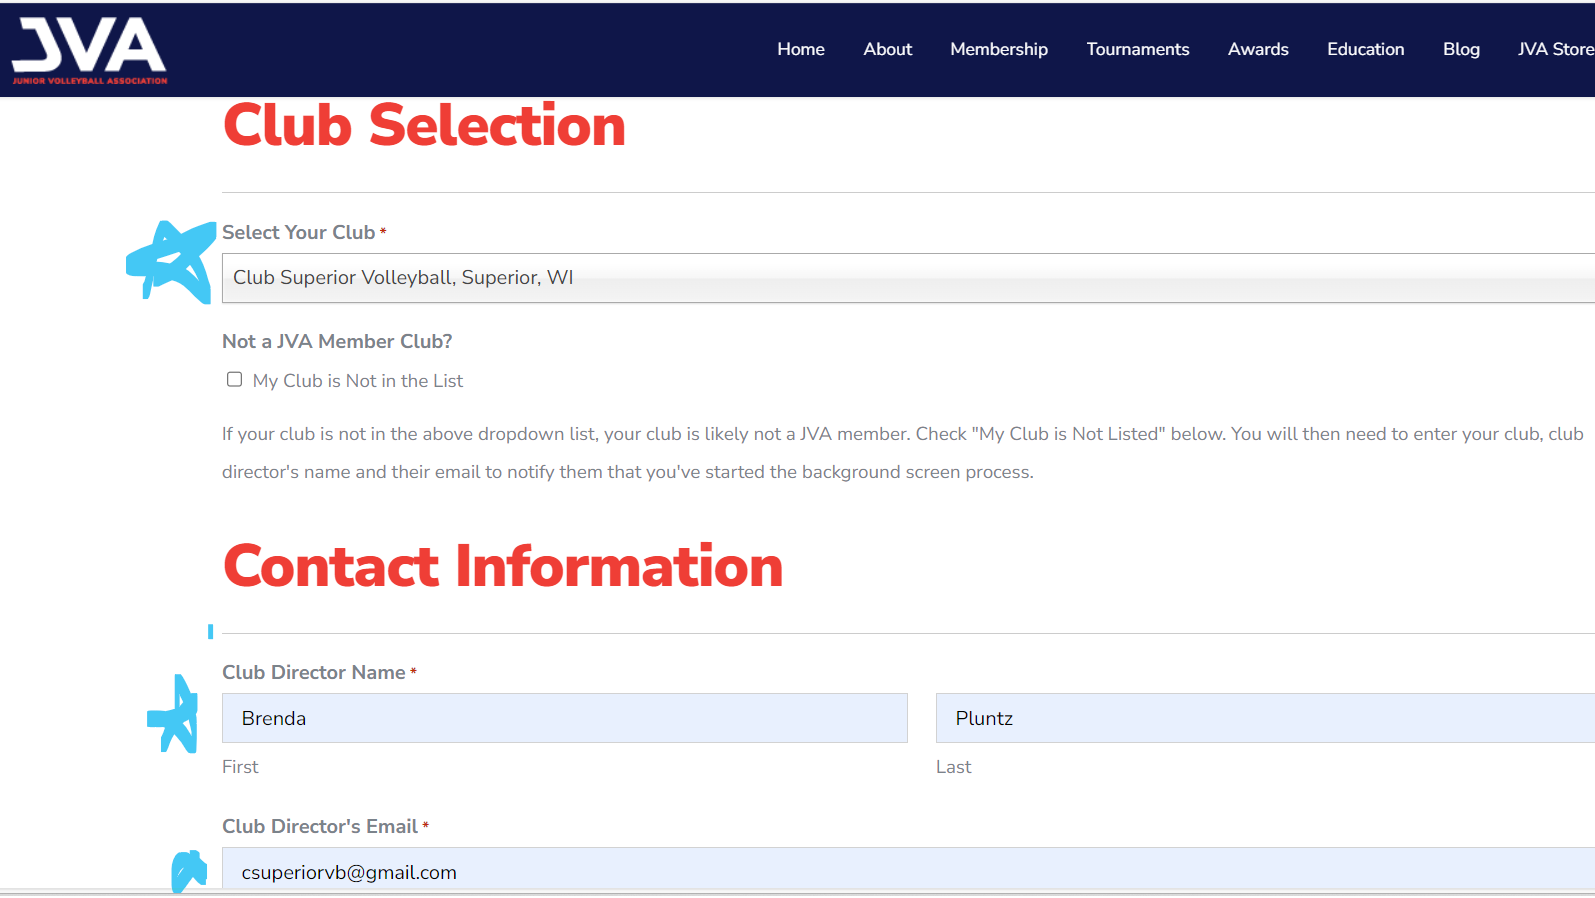Click the Last sublabel under name field
Screen dimensions: 1595x898
[x=953, y=767]
